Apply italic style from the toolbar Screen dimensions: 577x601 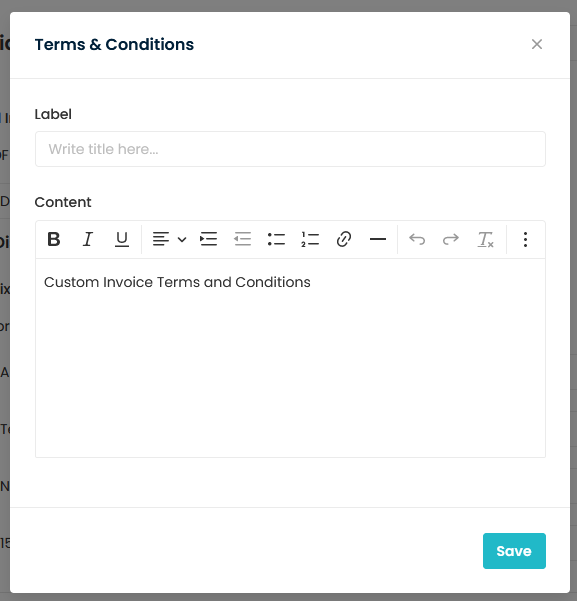88,240
